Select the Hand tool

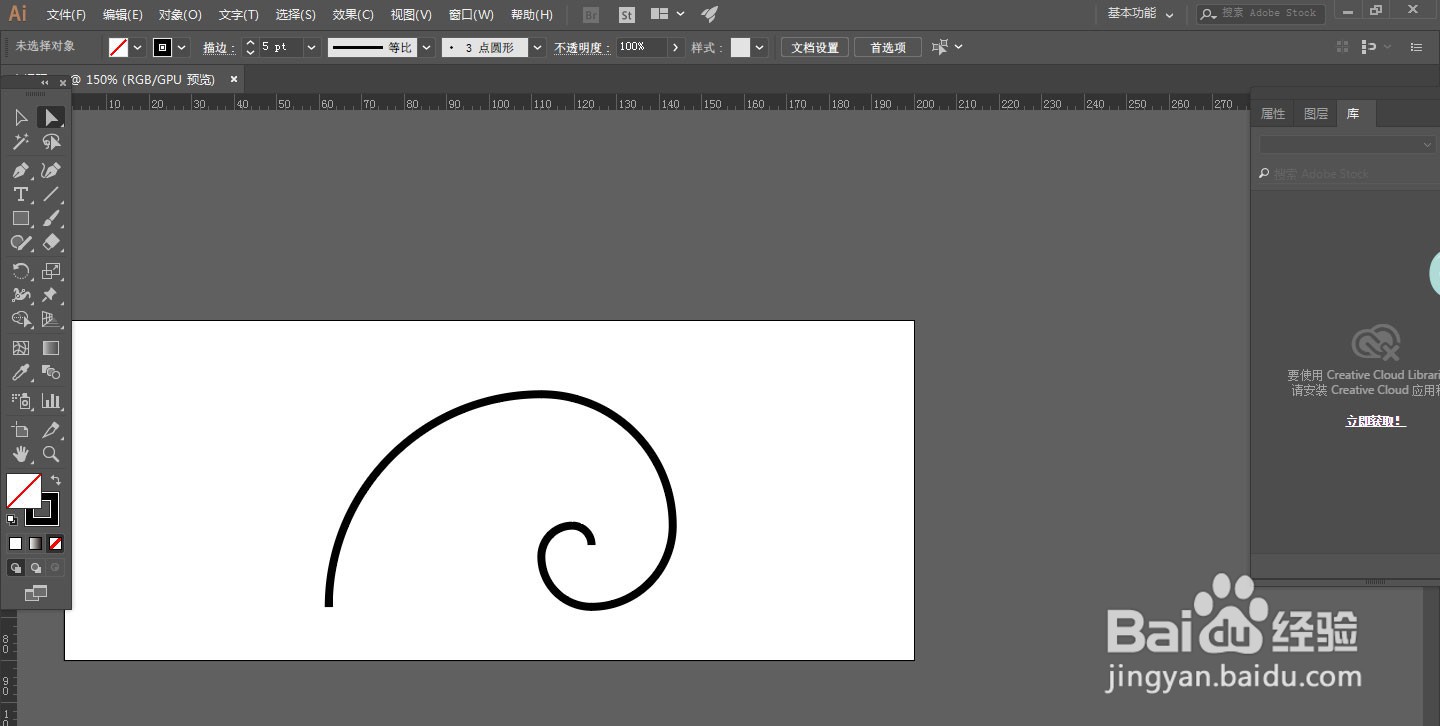(21, 454)
